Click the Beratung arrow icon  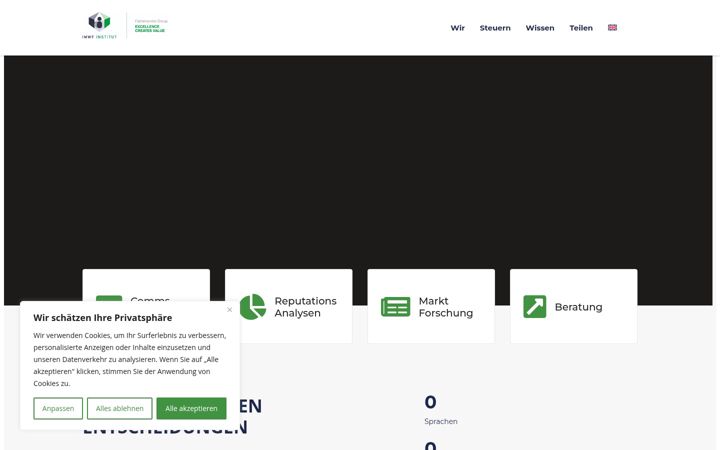click(535, 307)
